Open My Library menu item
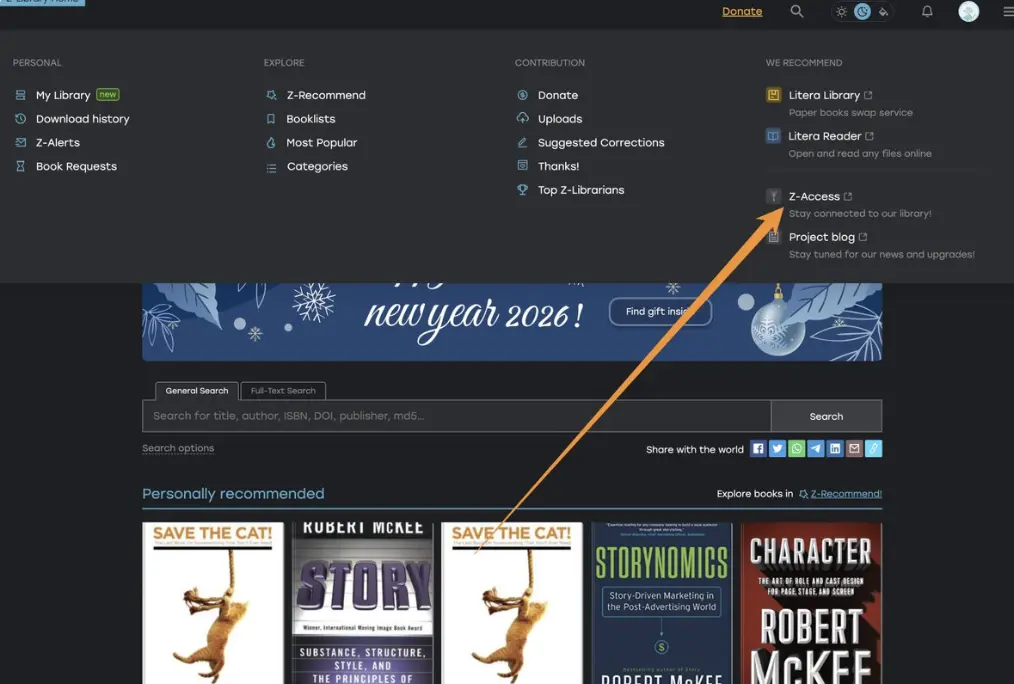 (x=63, y=95)
